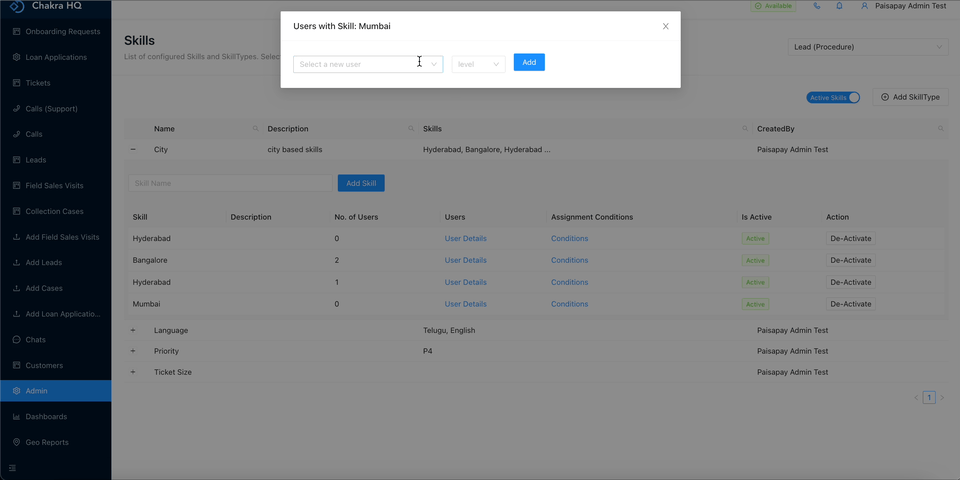The image size is (960, 480).
Task: Click the 'P4' skills cell
Action: point(427,351)
